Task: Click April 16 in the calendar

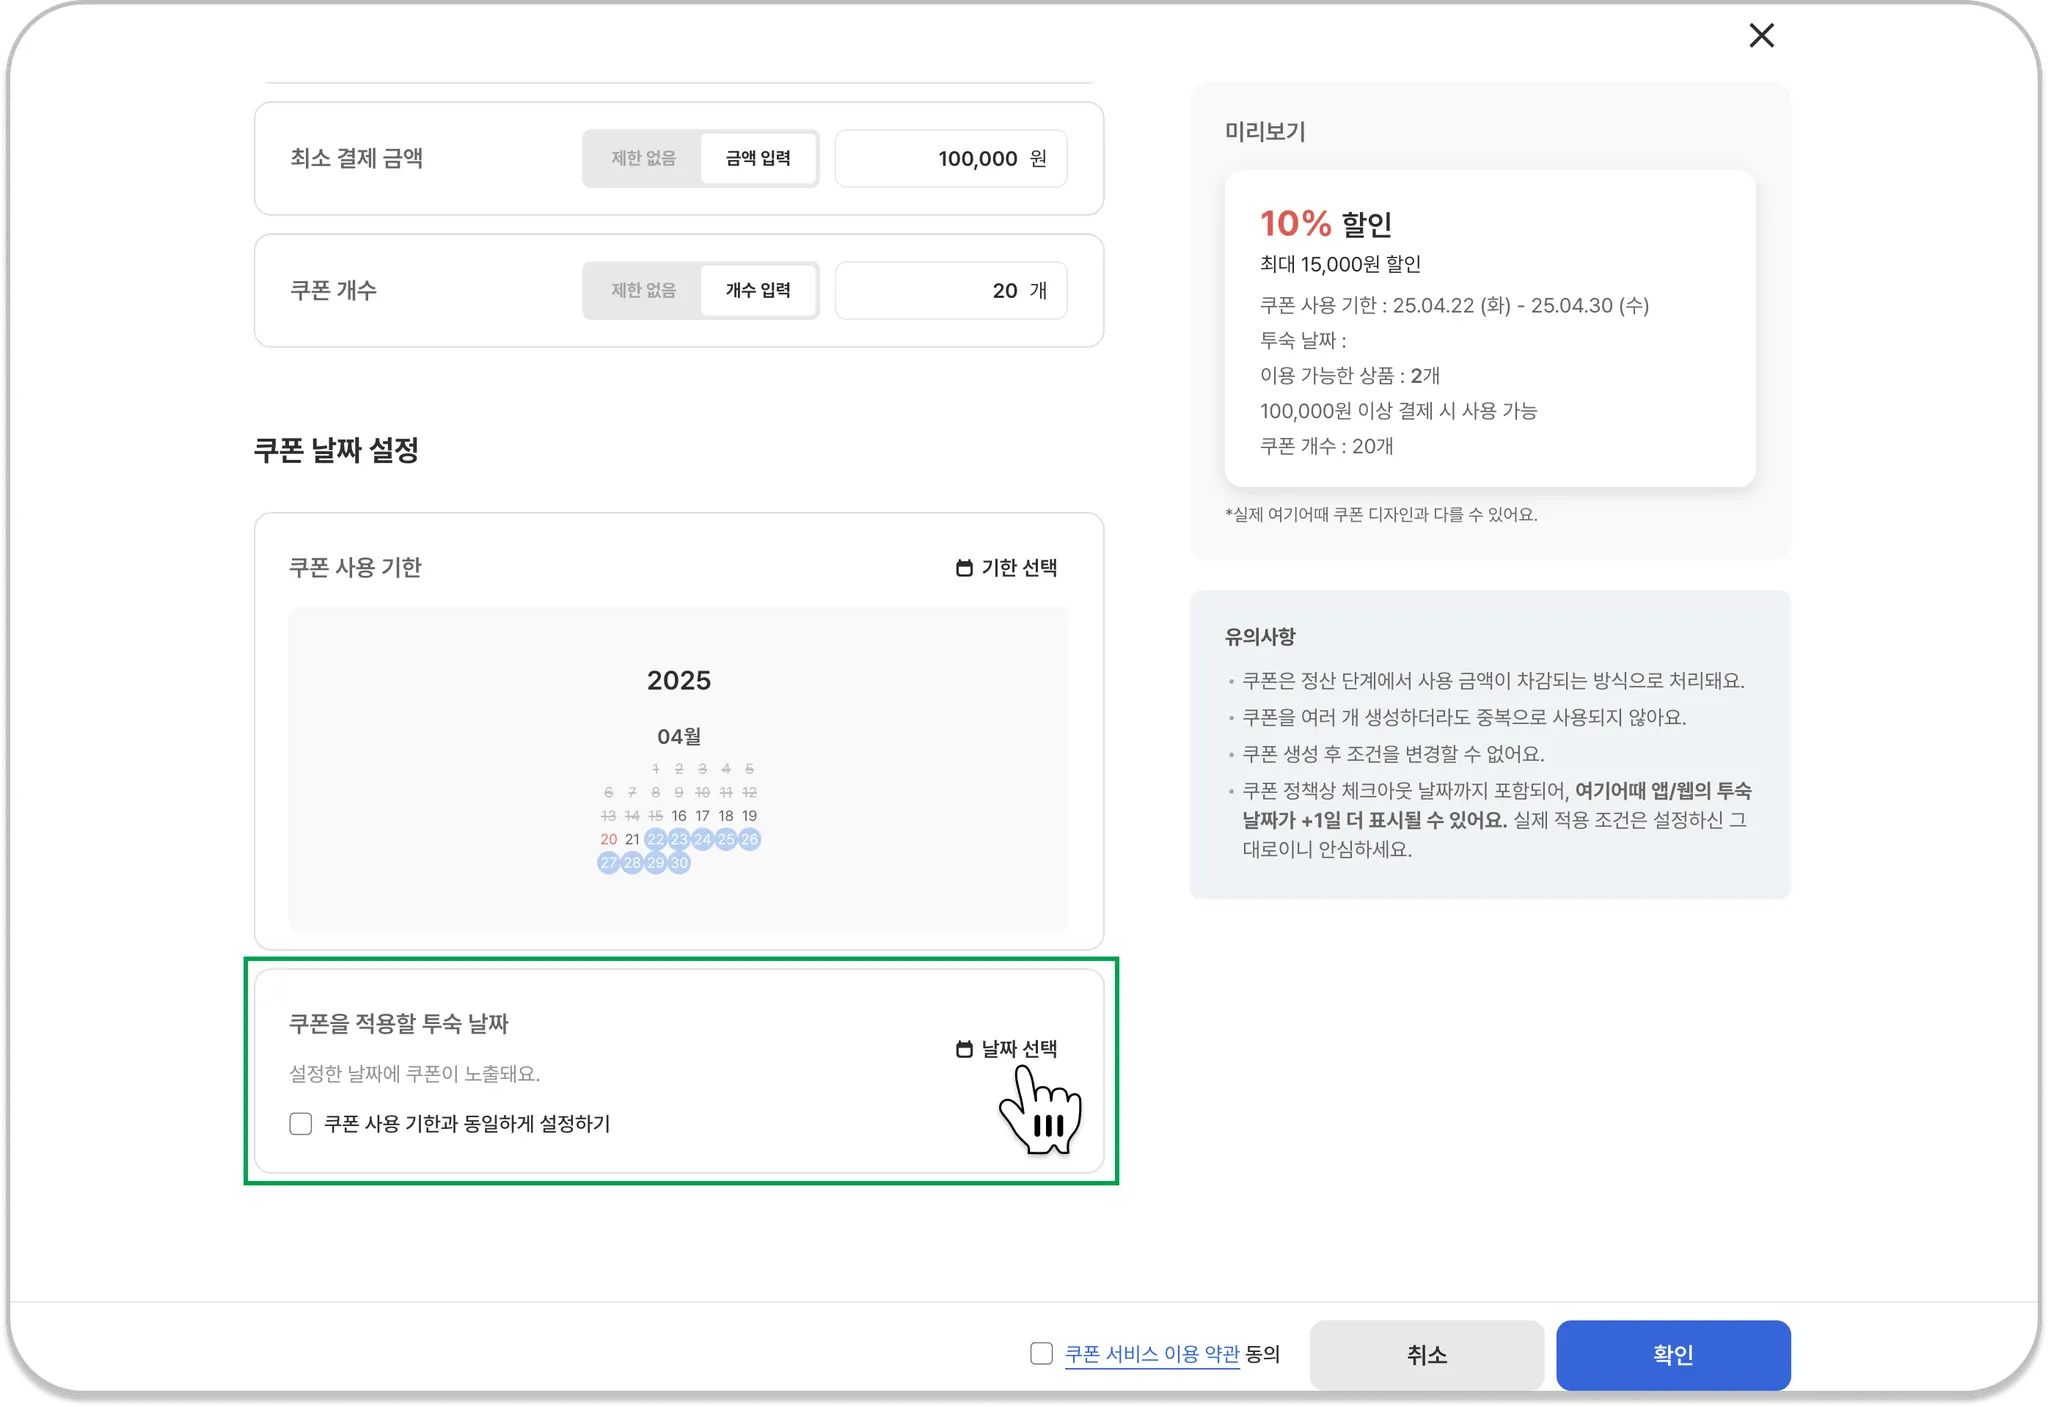Action: [679, 816]
